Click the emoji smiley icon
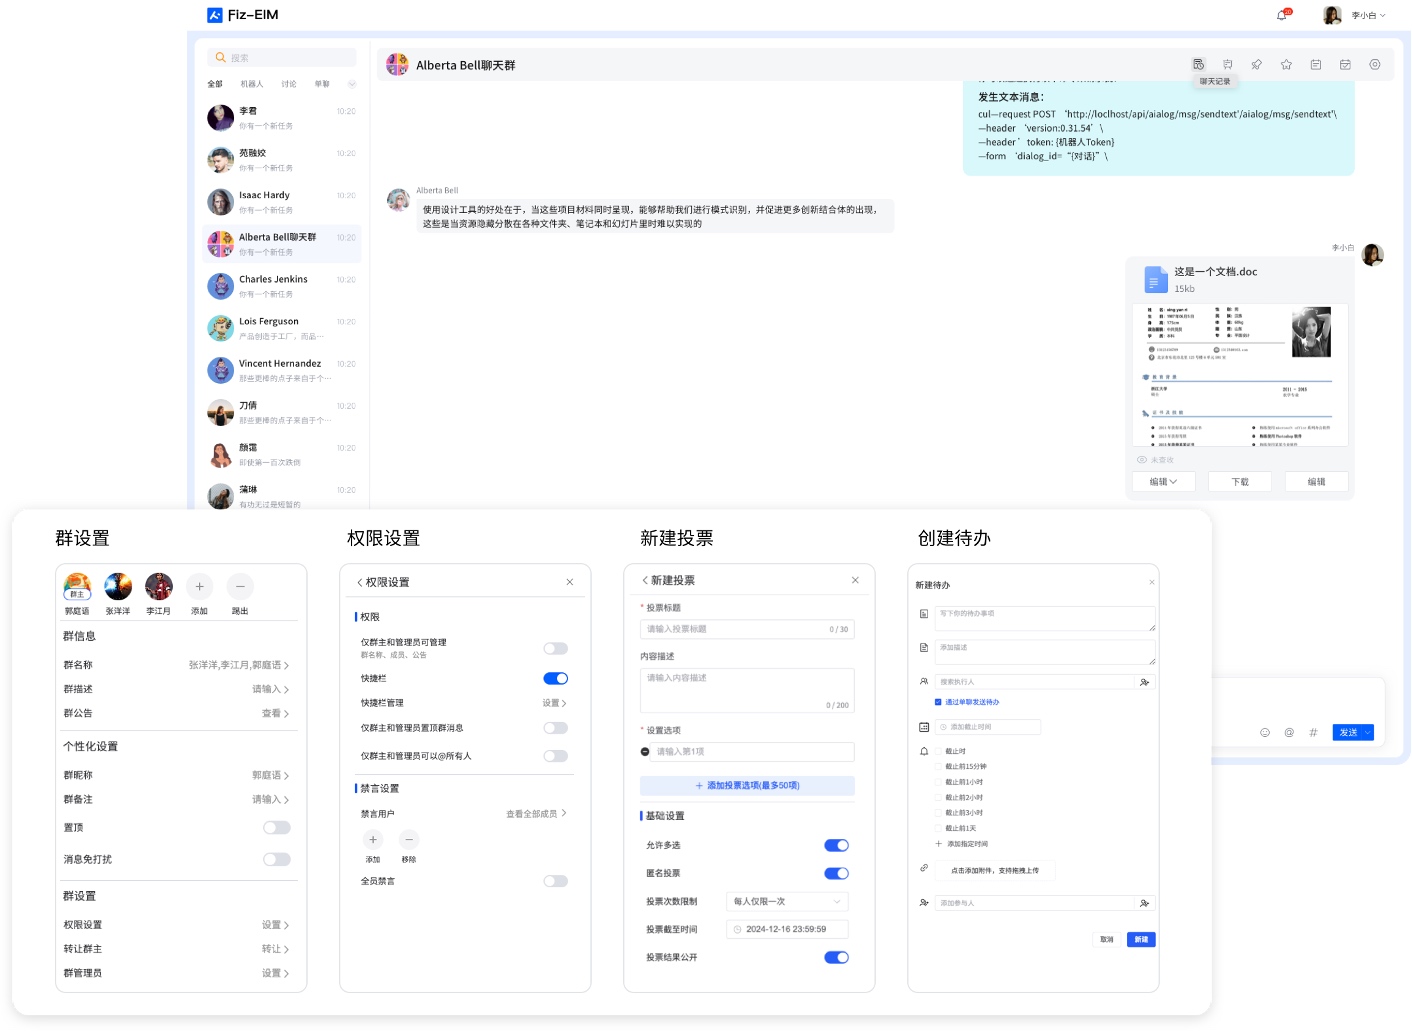The image size is (1412, 1032). tap(1265, 733)
